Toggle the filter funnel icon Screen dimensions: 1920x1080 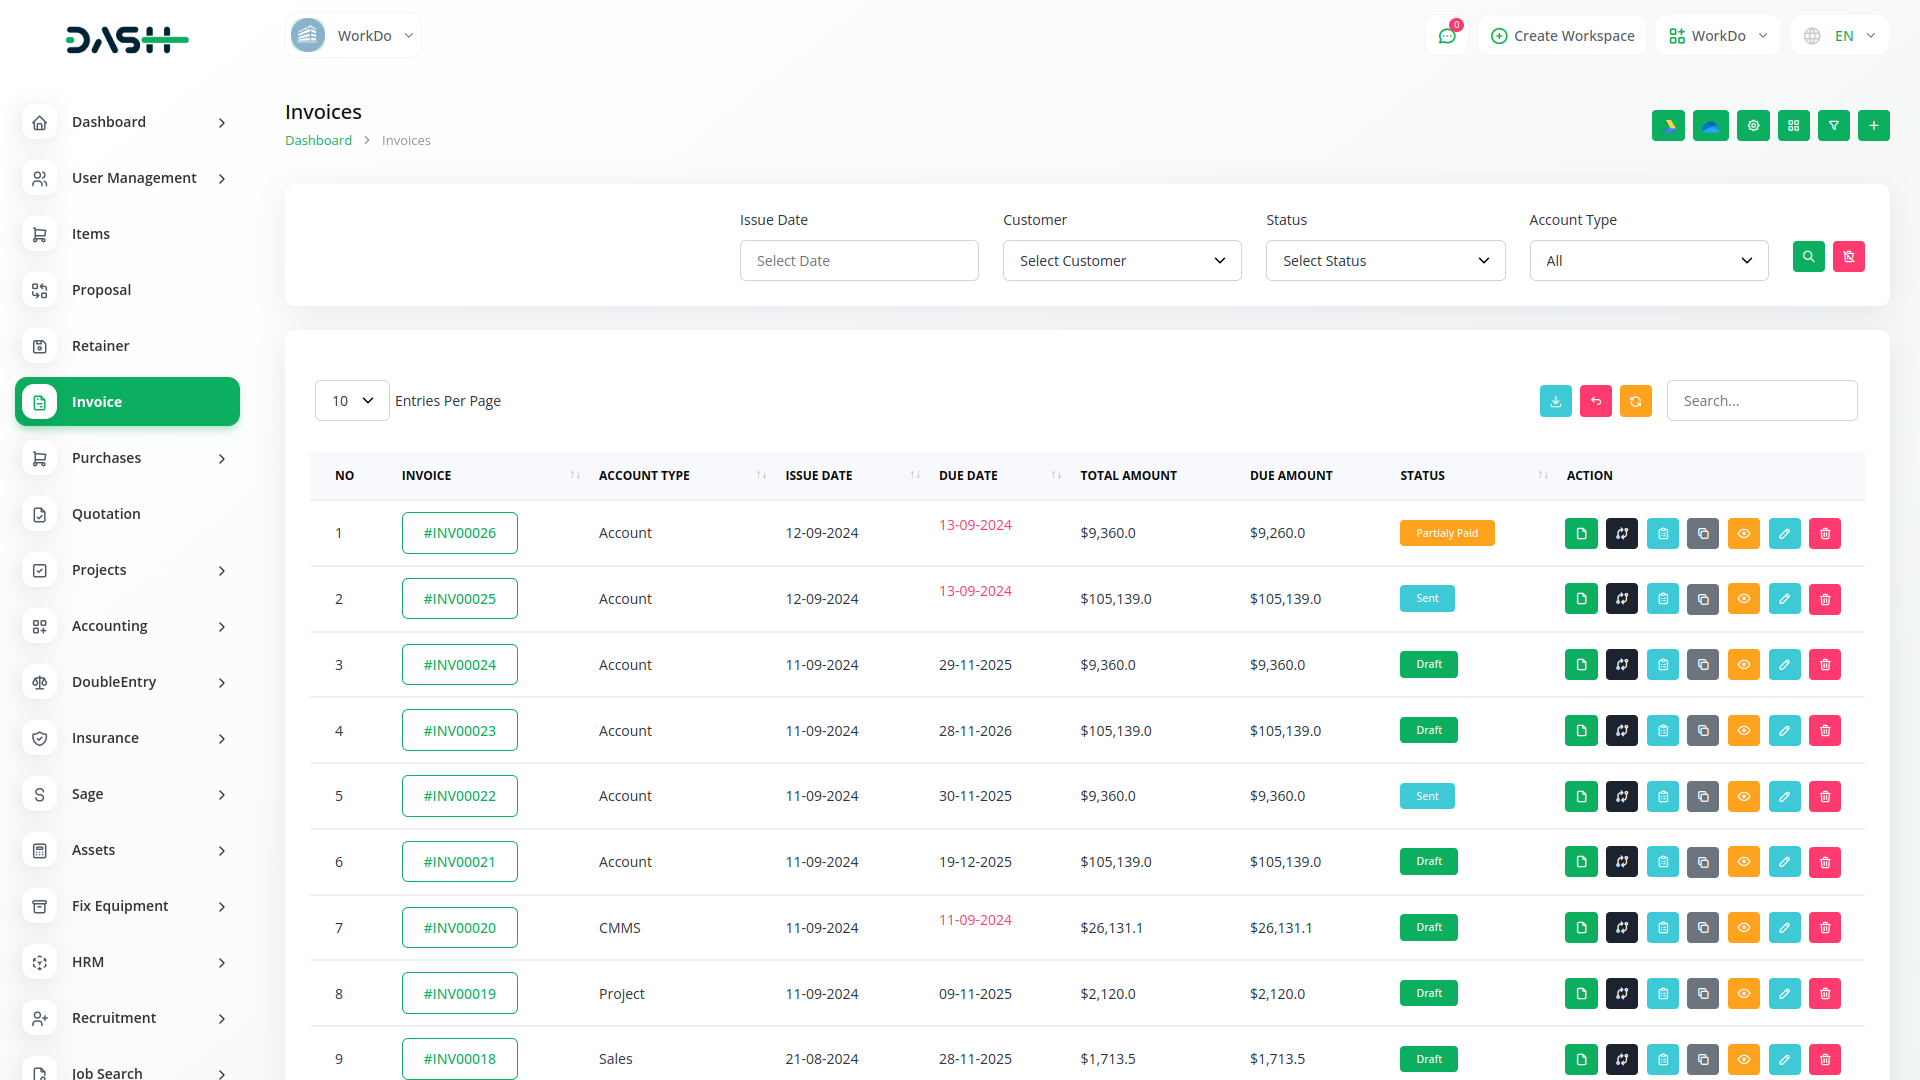click(x=1833, y=125)
